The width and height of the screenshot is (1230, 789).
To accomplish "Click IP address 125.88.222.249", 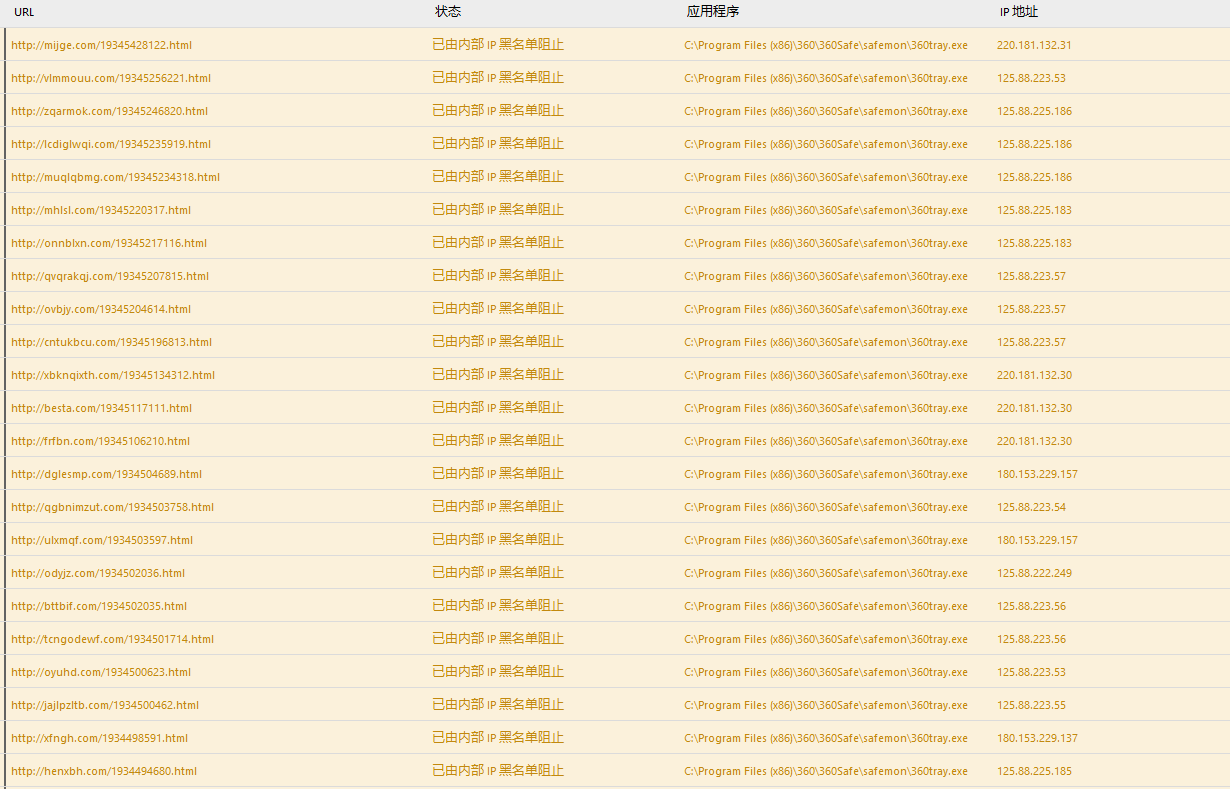I will pos(1034,573).
